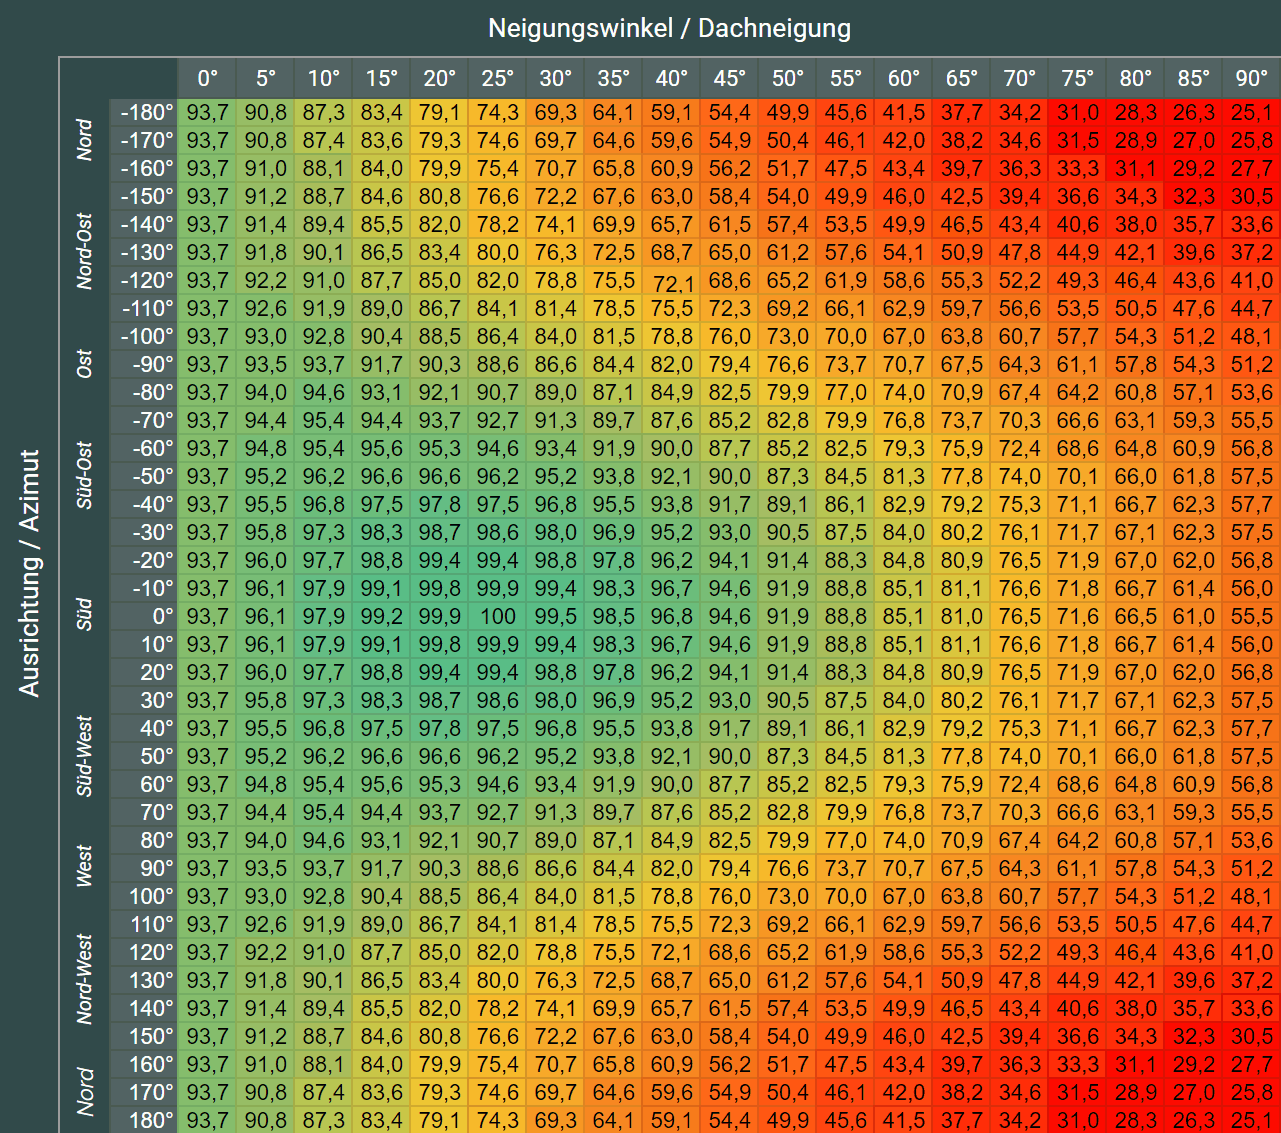This screenshot has height=1133, width=1281.
Task: Click the 25,1 cell in the -180° row
Action: pos(1252,113)
